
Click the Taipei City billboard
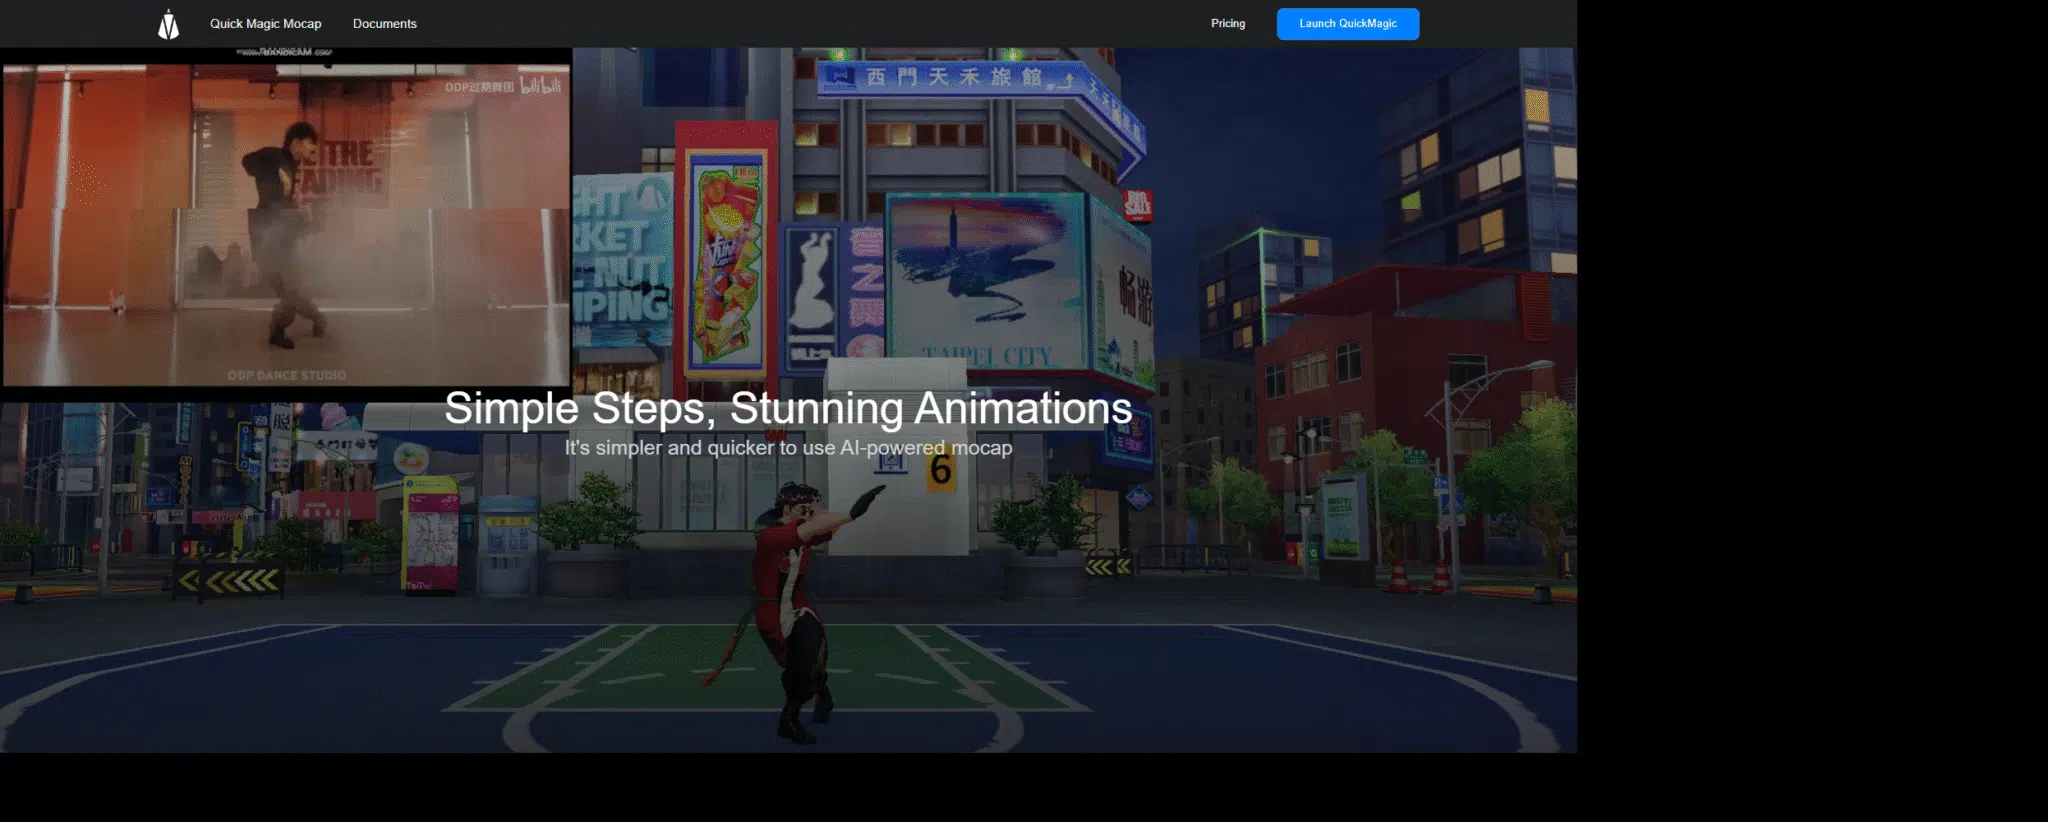click(985, 280)
